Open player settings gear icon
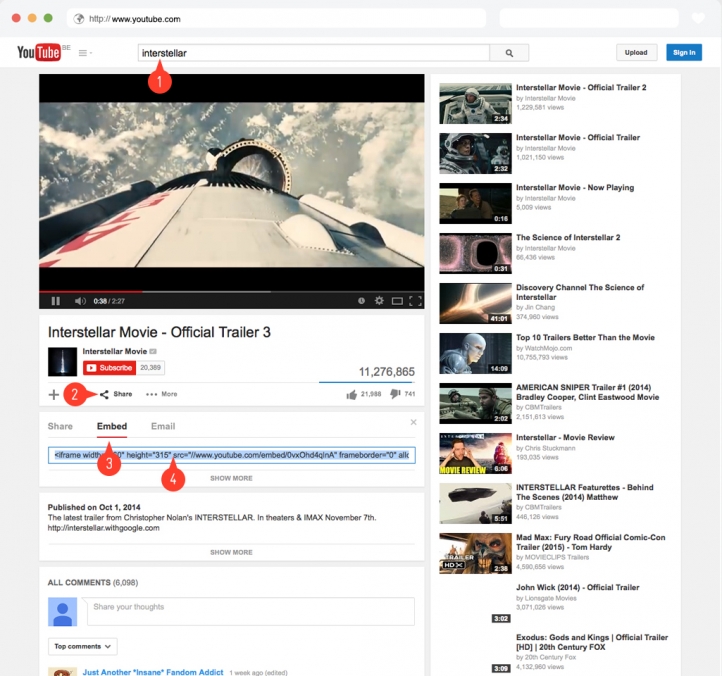Viewport: 722px width, 676px height. tap(379, 301)
